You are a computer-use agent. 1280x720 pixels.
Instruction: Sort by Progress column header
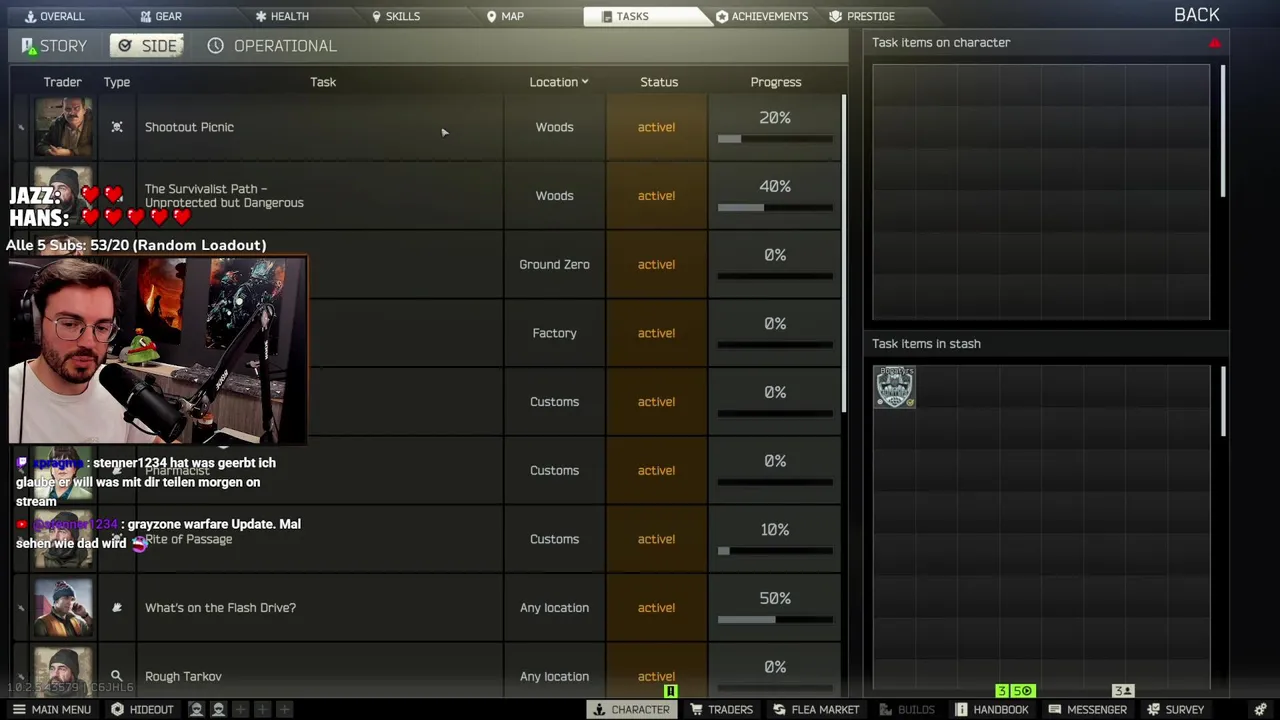click(776, 82)
